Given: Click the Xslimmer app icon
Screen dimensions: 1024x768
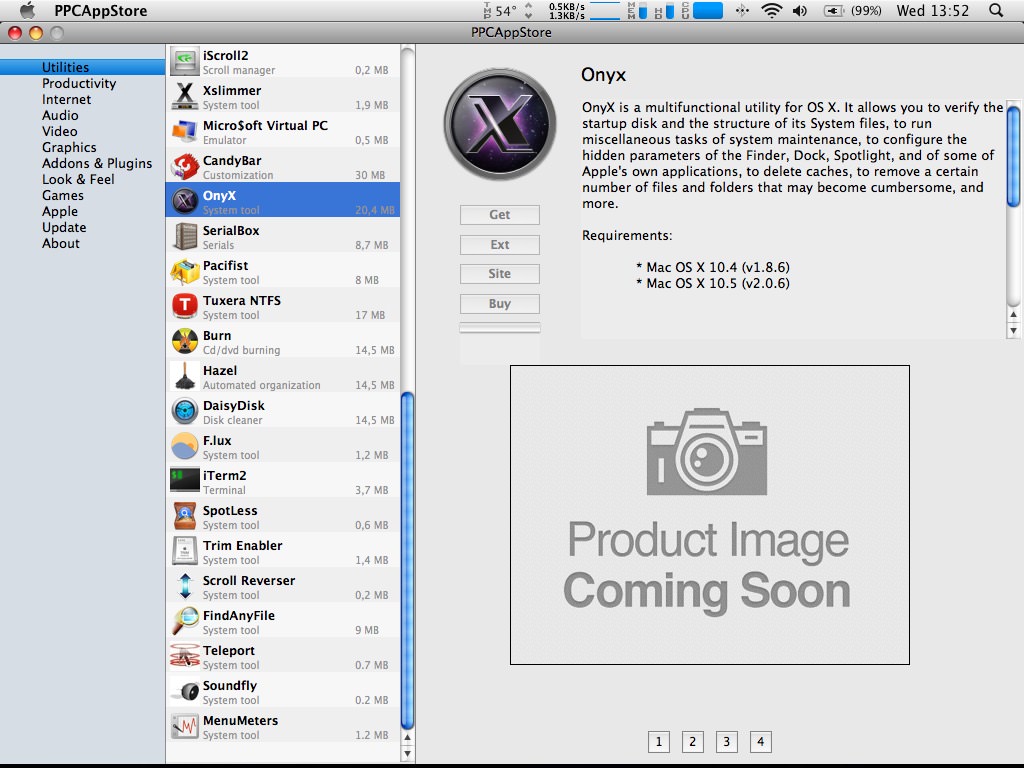Looking at the screenshot, I should coord(185,97).
